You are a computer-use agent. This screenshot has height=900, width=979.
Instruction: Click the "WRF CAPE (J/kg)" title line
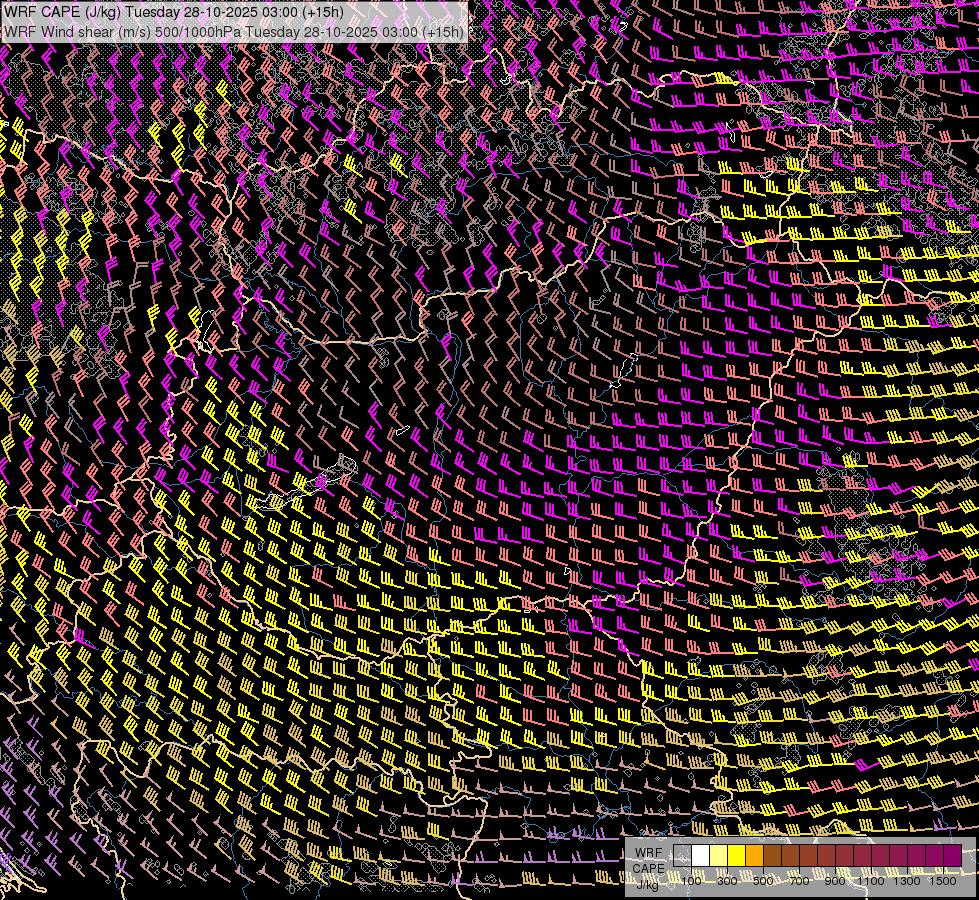[174, 11]
